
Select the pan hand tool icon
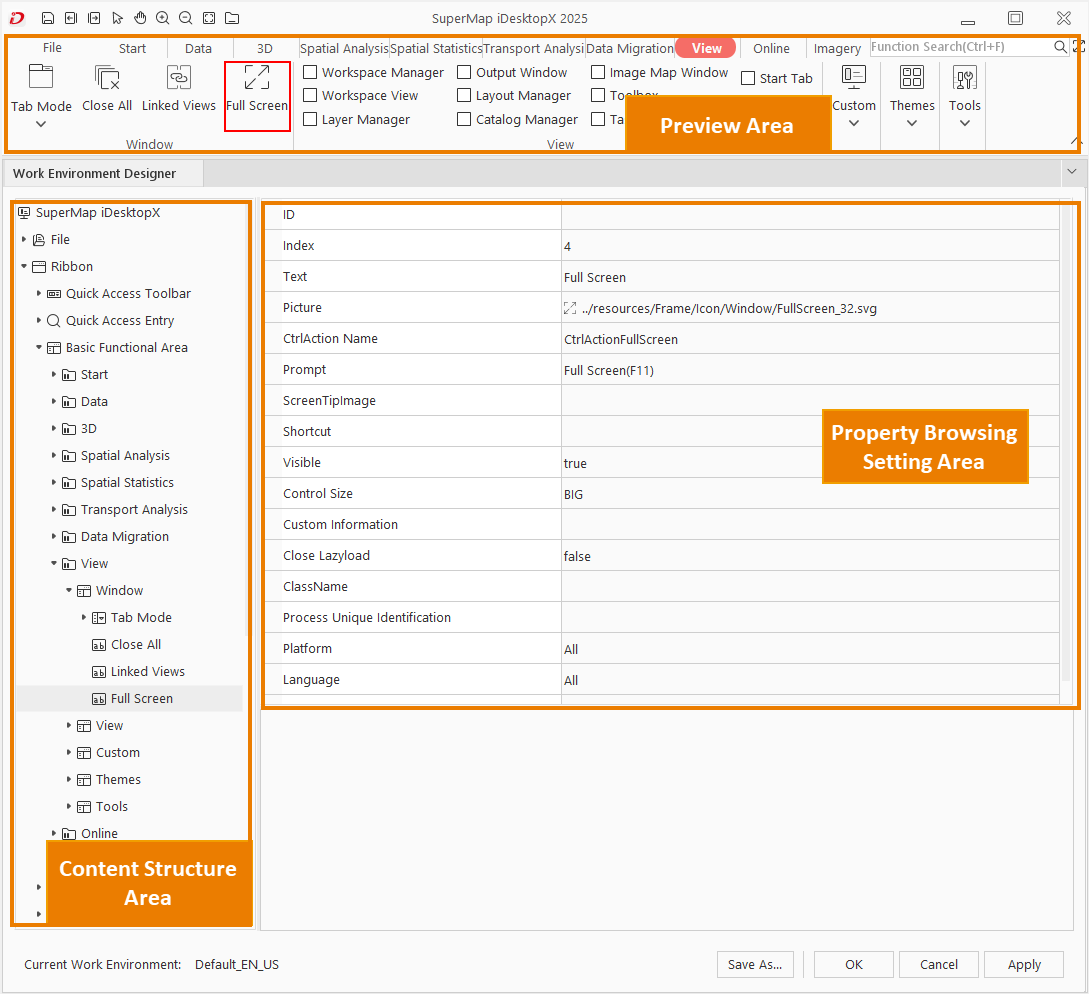140,18
